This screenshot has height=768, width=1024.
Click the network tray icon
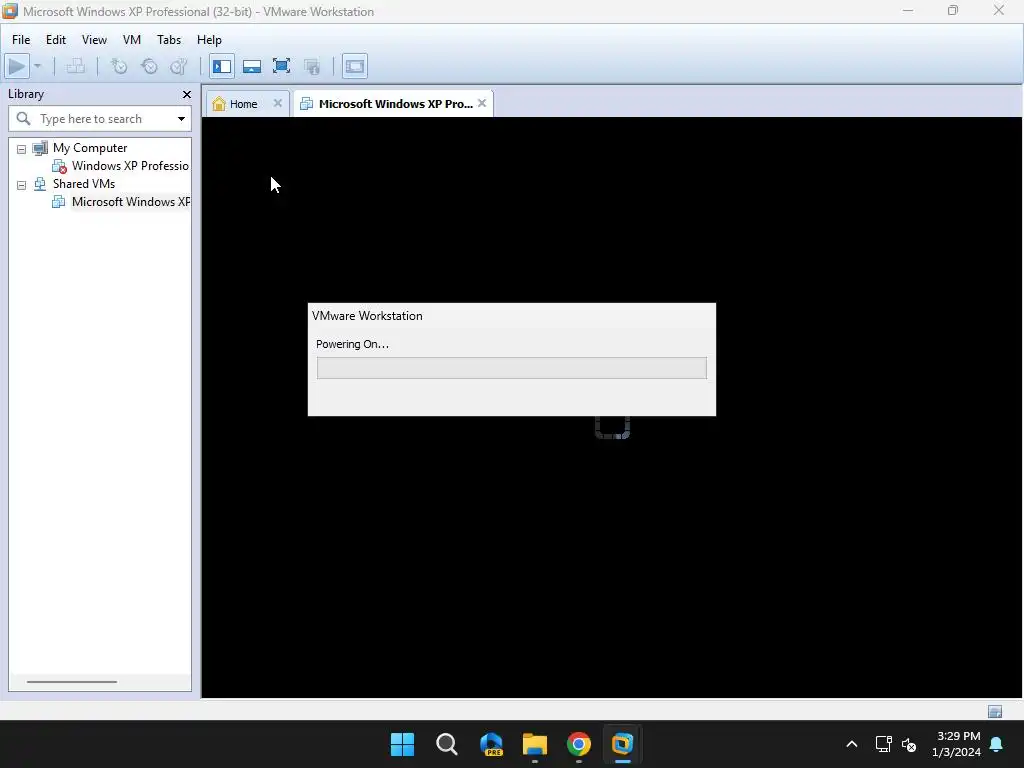point(884,744)
